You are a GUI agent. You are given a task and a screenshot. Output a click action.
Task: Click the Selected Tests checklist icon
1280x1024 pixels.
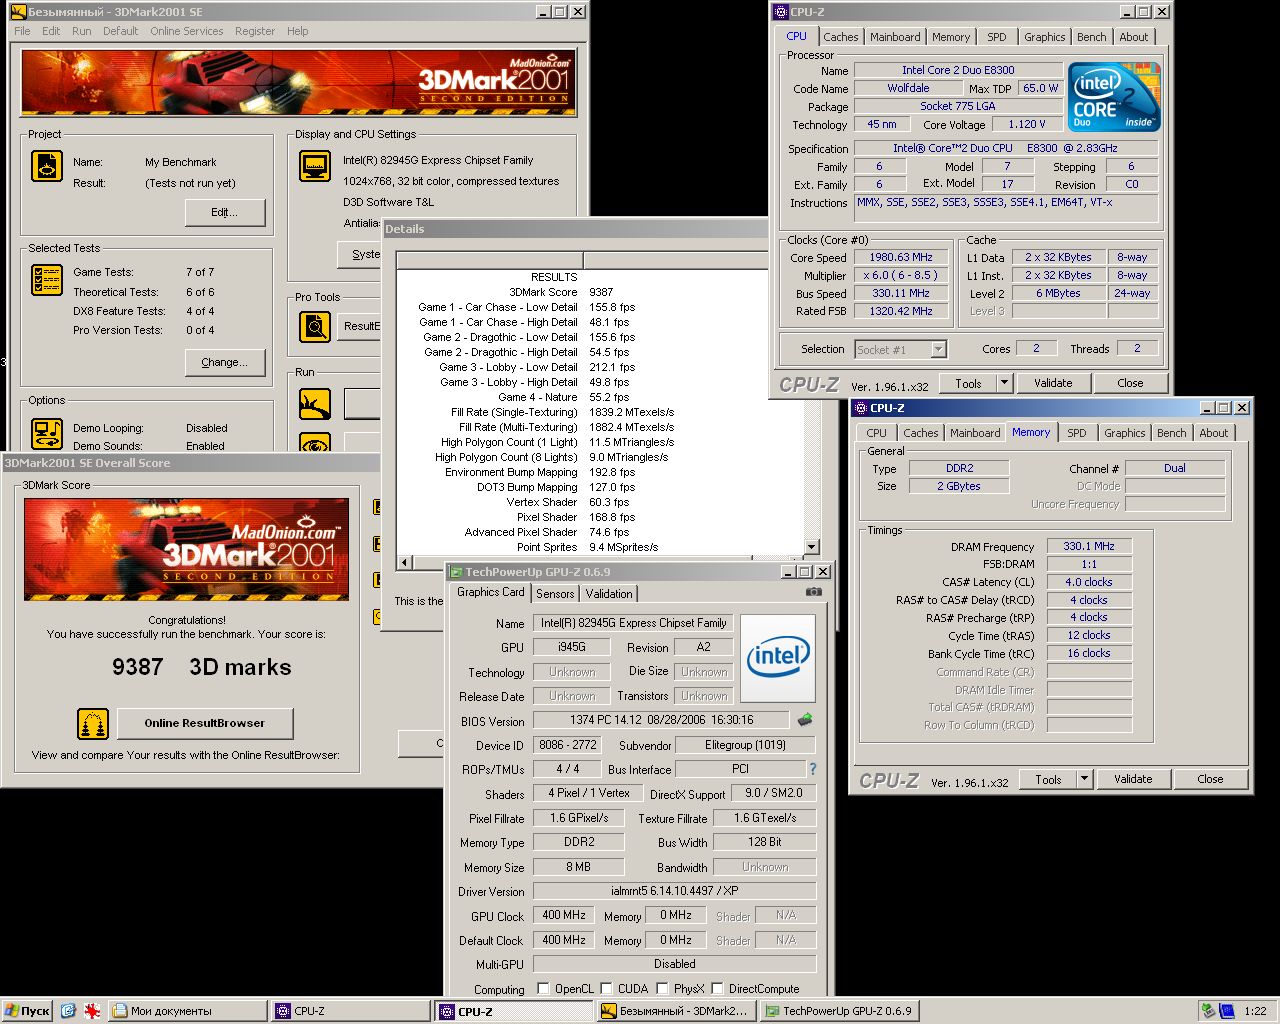click(47, 280)
